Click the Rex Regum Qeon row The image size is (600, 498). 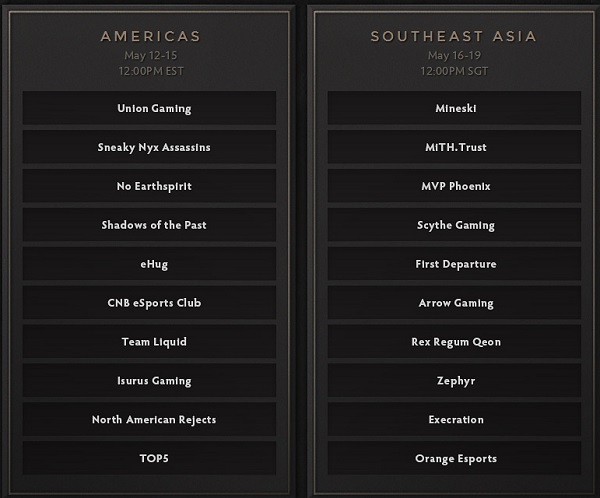[455, 342]
